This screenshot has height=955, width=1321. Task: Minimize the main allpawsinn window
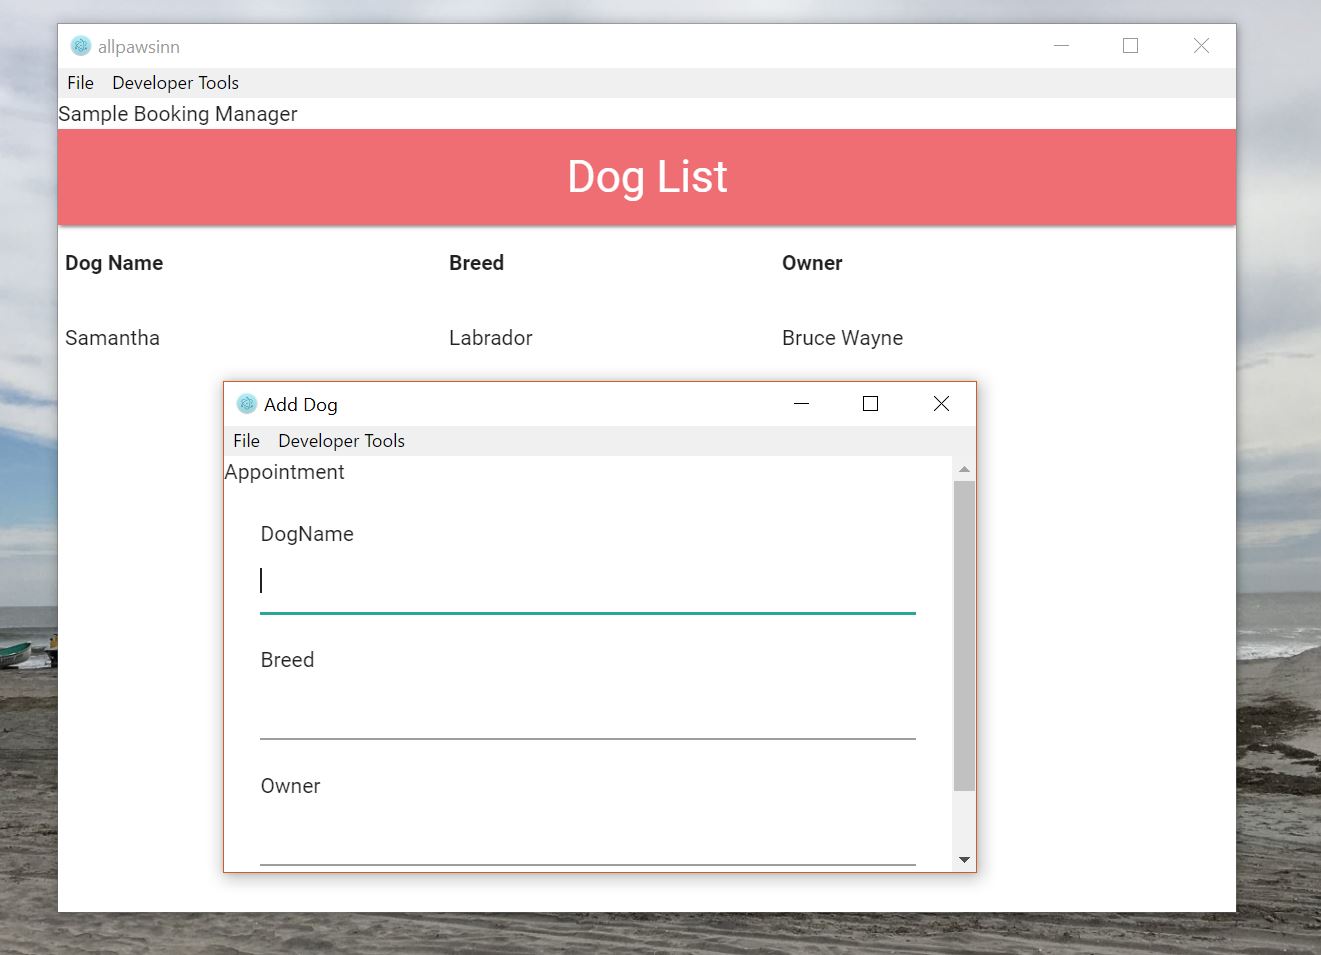[x=1061, y=46]
